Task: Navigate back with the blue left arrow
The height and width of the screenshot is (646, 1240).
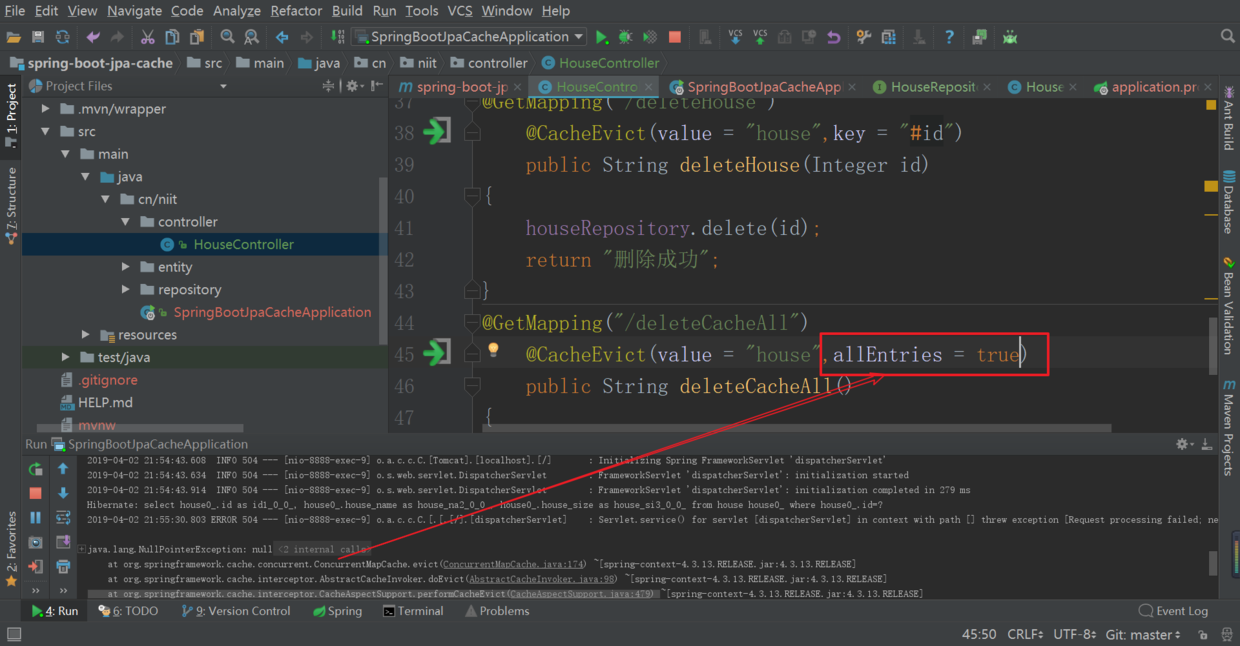Action: pyautogui.click(x=282, y=37)
